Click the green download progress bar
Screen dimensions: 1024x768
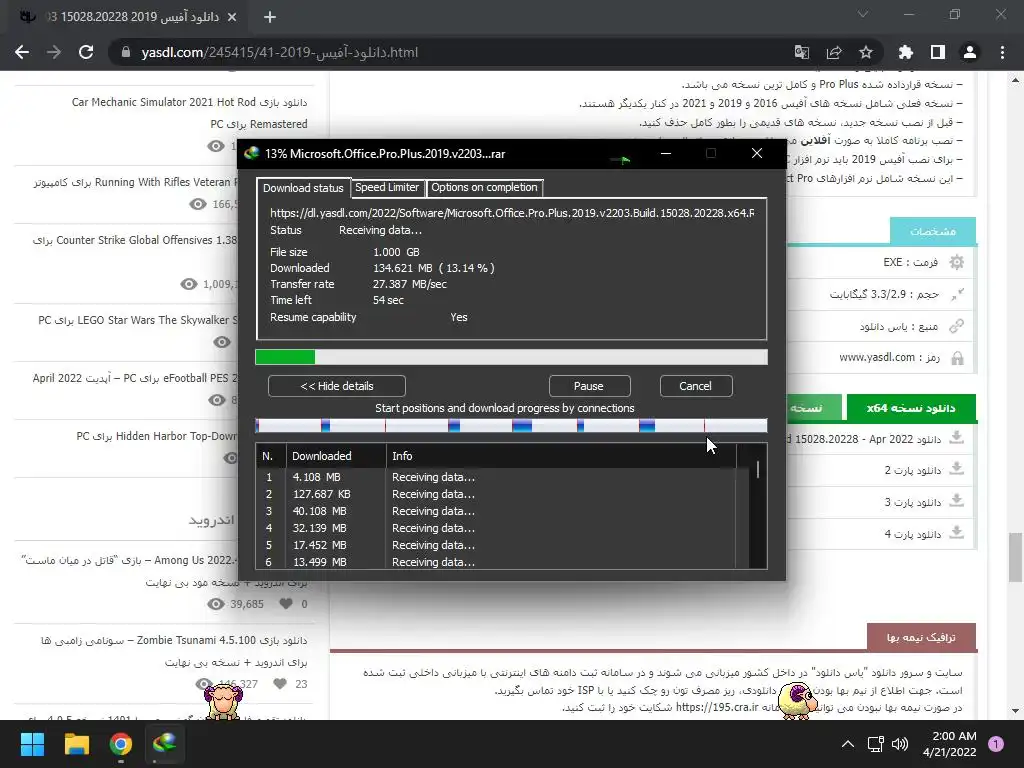pos(511,357)
